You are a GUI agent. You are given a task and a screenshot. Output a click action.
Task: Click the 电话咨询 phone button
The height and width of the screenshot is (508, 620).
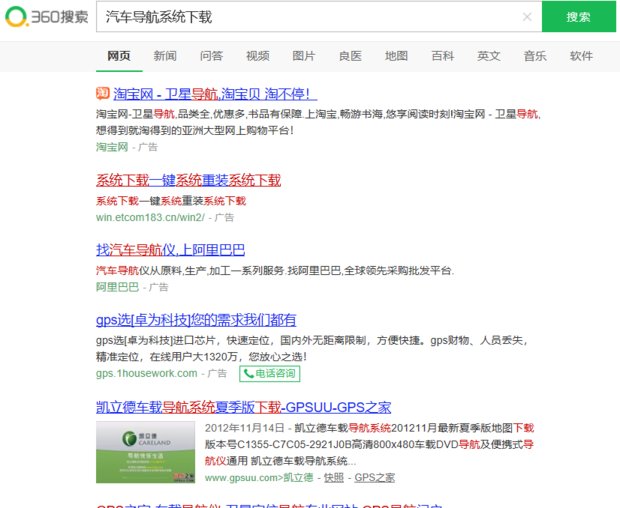pos(270,374)
